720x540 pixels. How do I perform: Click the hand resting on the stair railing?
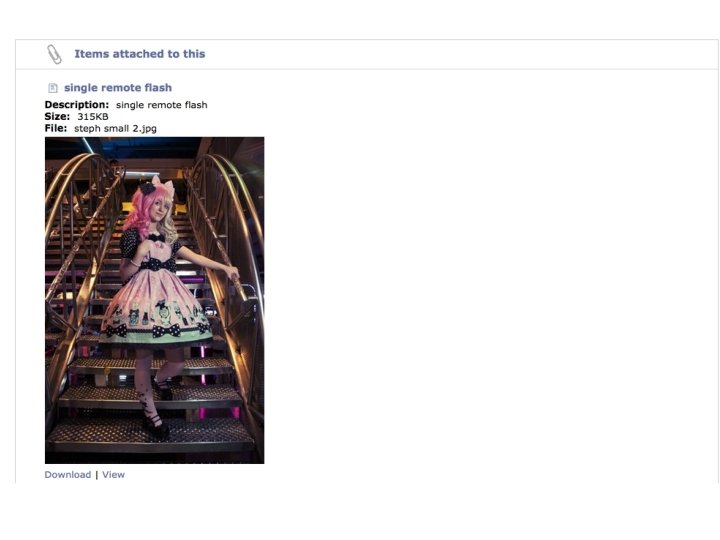point(234,274)
